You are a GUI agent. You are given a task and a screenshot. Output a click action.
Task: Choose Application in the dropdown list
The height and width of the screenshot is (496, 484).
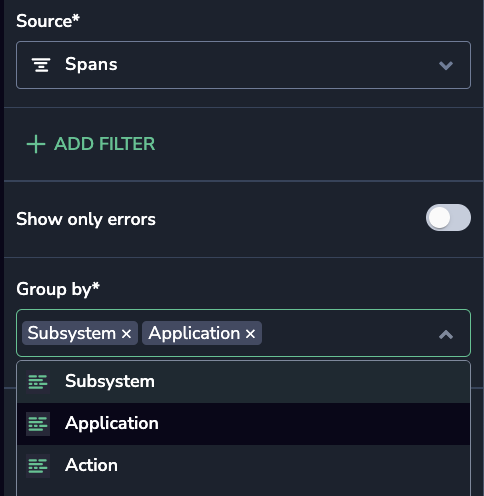243,424
